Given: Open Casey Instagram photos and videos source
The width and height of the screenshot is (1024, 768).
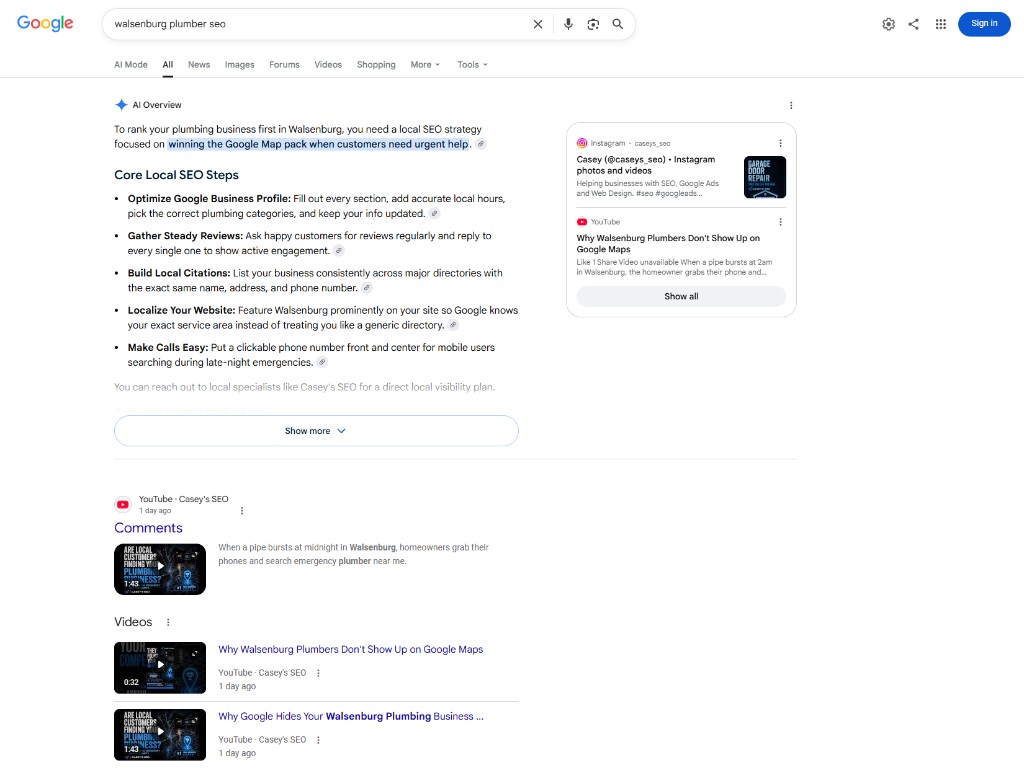Looking at the screenshot, I should point(646,165).
